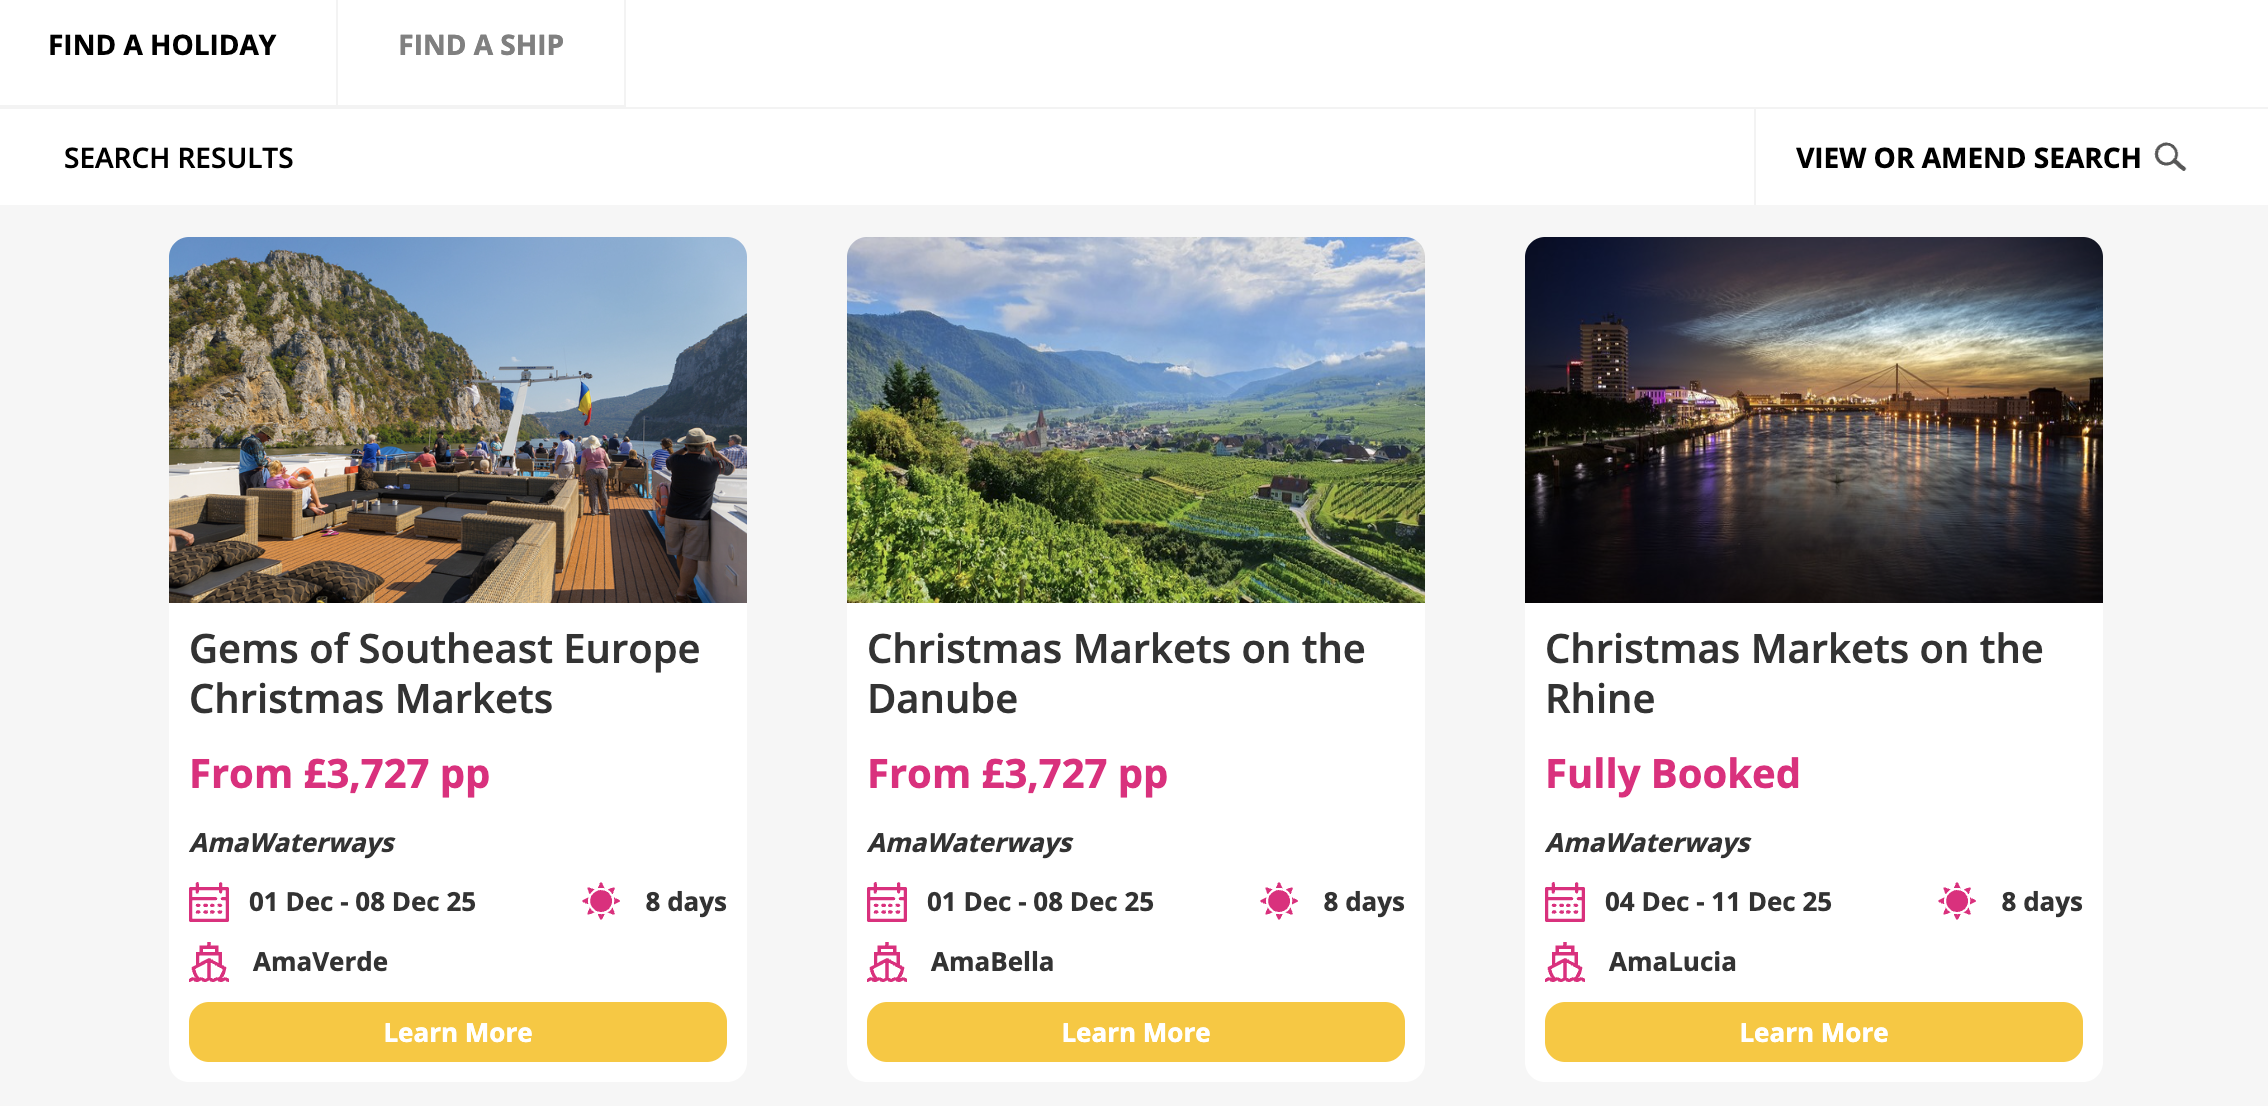Viewport: 2268px width, 1106px height.
Task: Open the vineyard valley photo thumbnail
Action: coord(1136,420)
